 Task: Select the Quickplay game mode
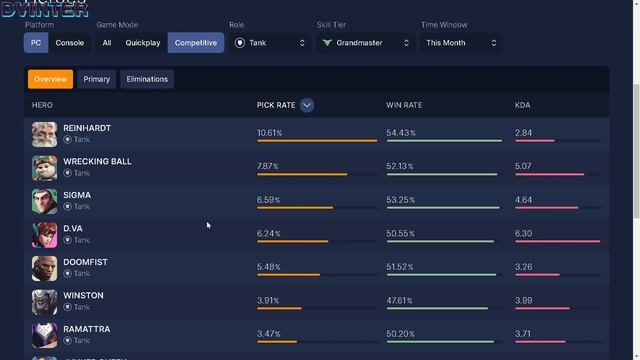pyautogui.click(x=143, y=42)
